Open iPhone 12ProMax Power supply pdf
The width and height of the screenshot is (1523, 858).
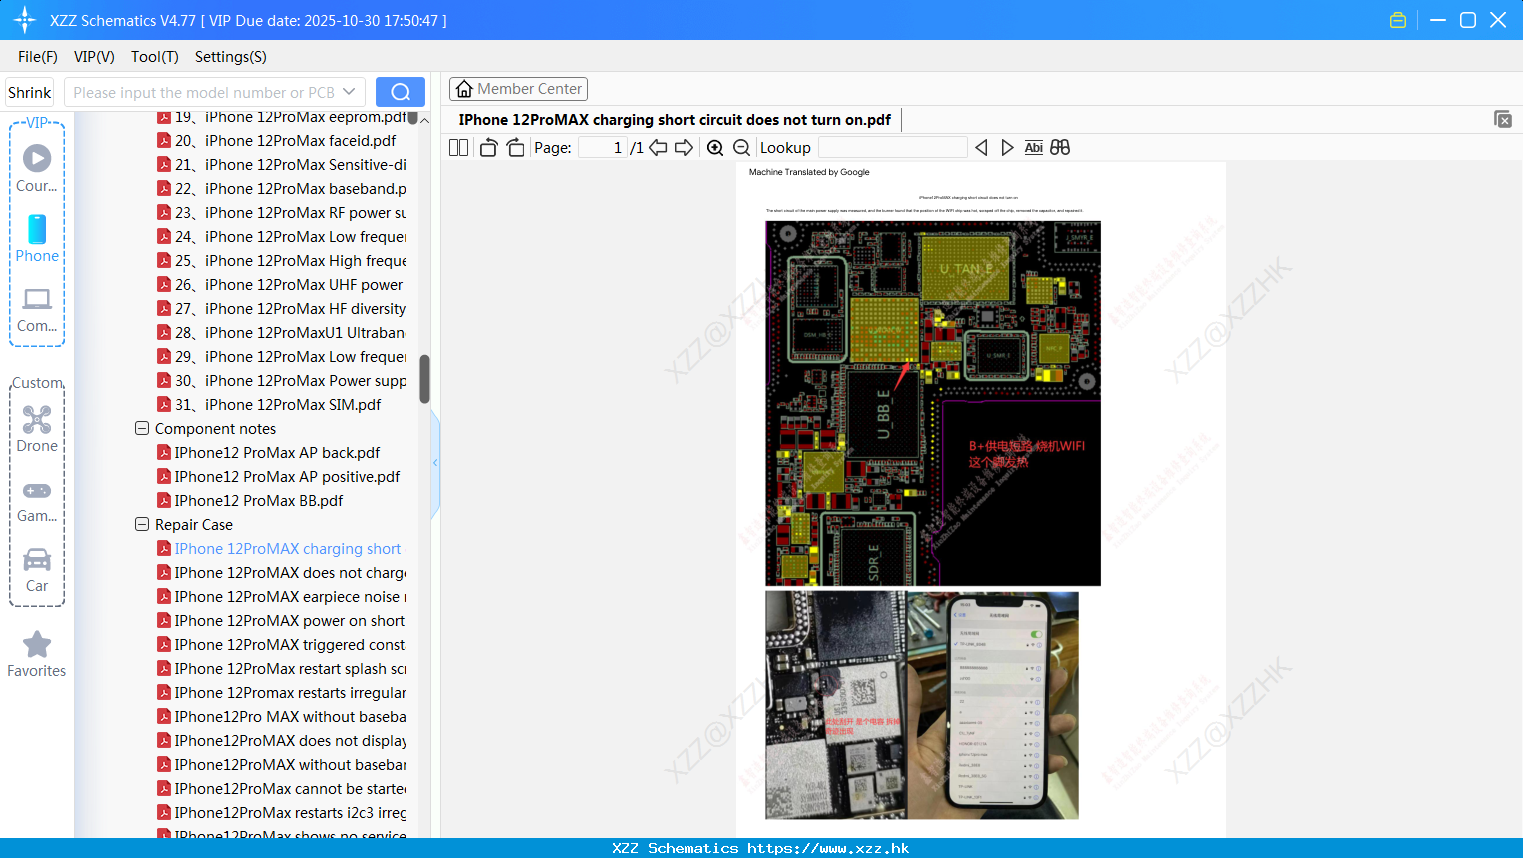coord(282,381)
